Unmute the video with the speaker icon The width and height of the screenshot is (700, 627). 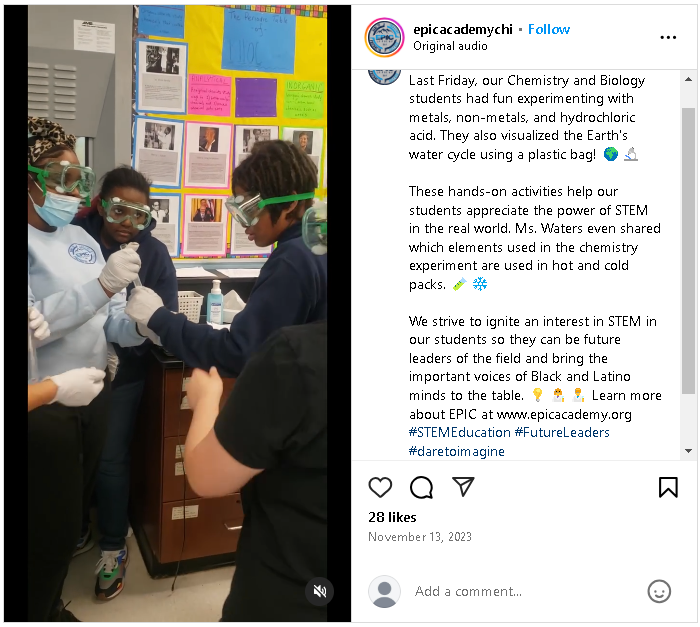pyautogui.click(x=319, y=591)
